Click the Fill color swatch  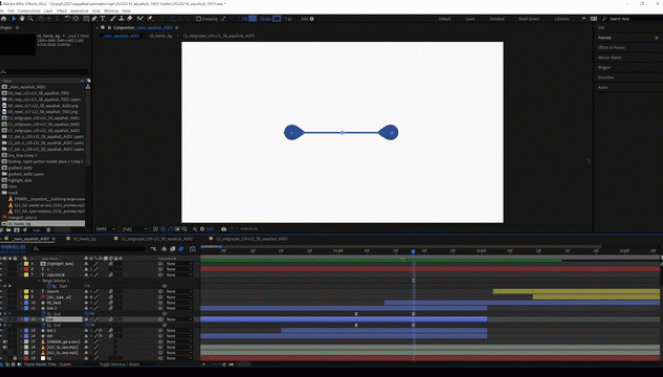coord(253,19)
